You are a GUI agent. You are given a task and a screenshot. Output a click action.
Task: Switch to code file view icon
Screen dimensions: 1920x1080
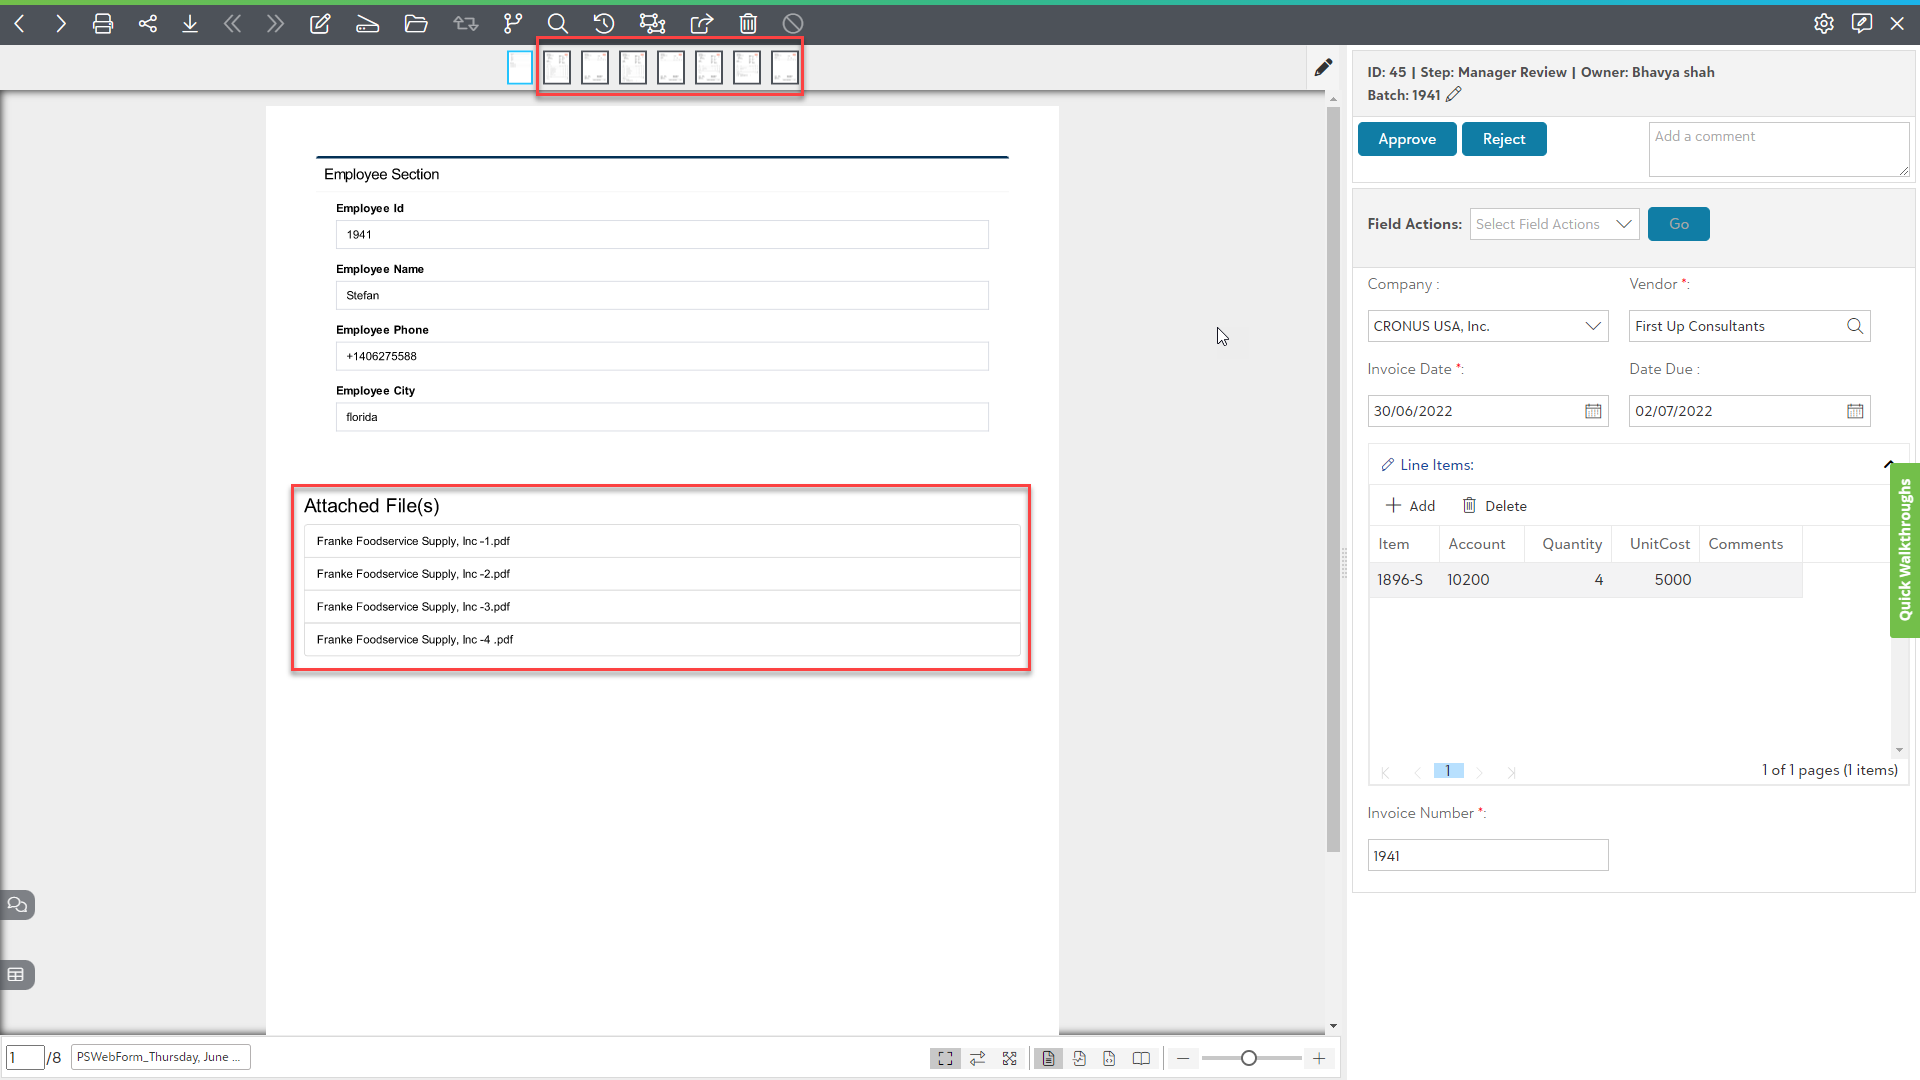(x=1109, y=1058)
